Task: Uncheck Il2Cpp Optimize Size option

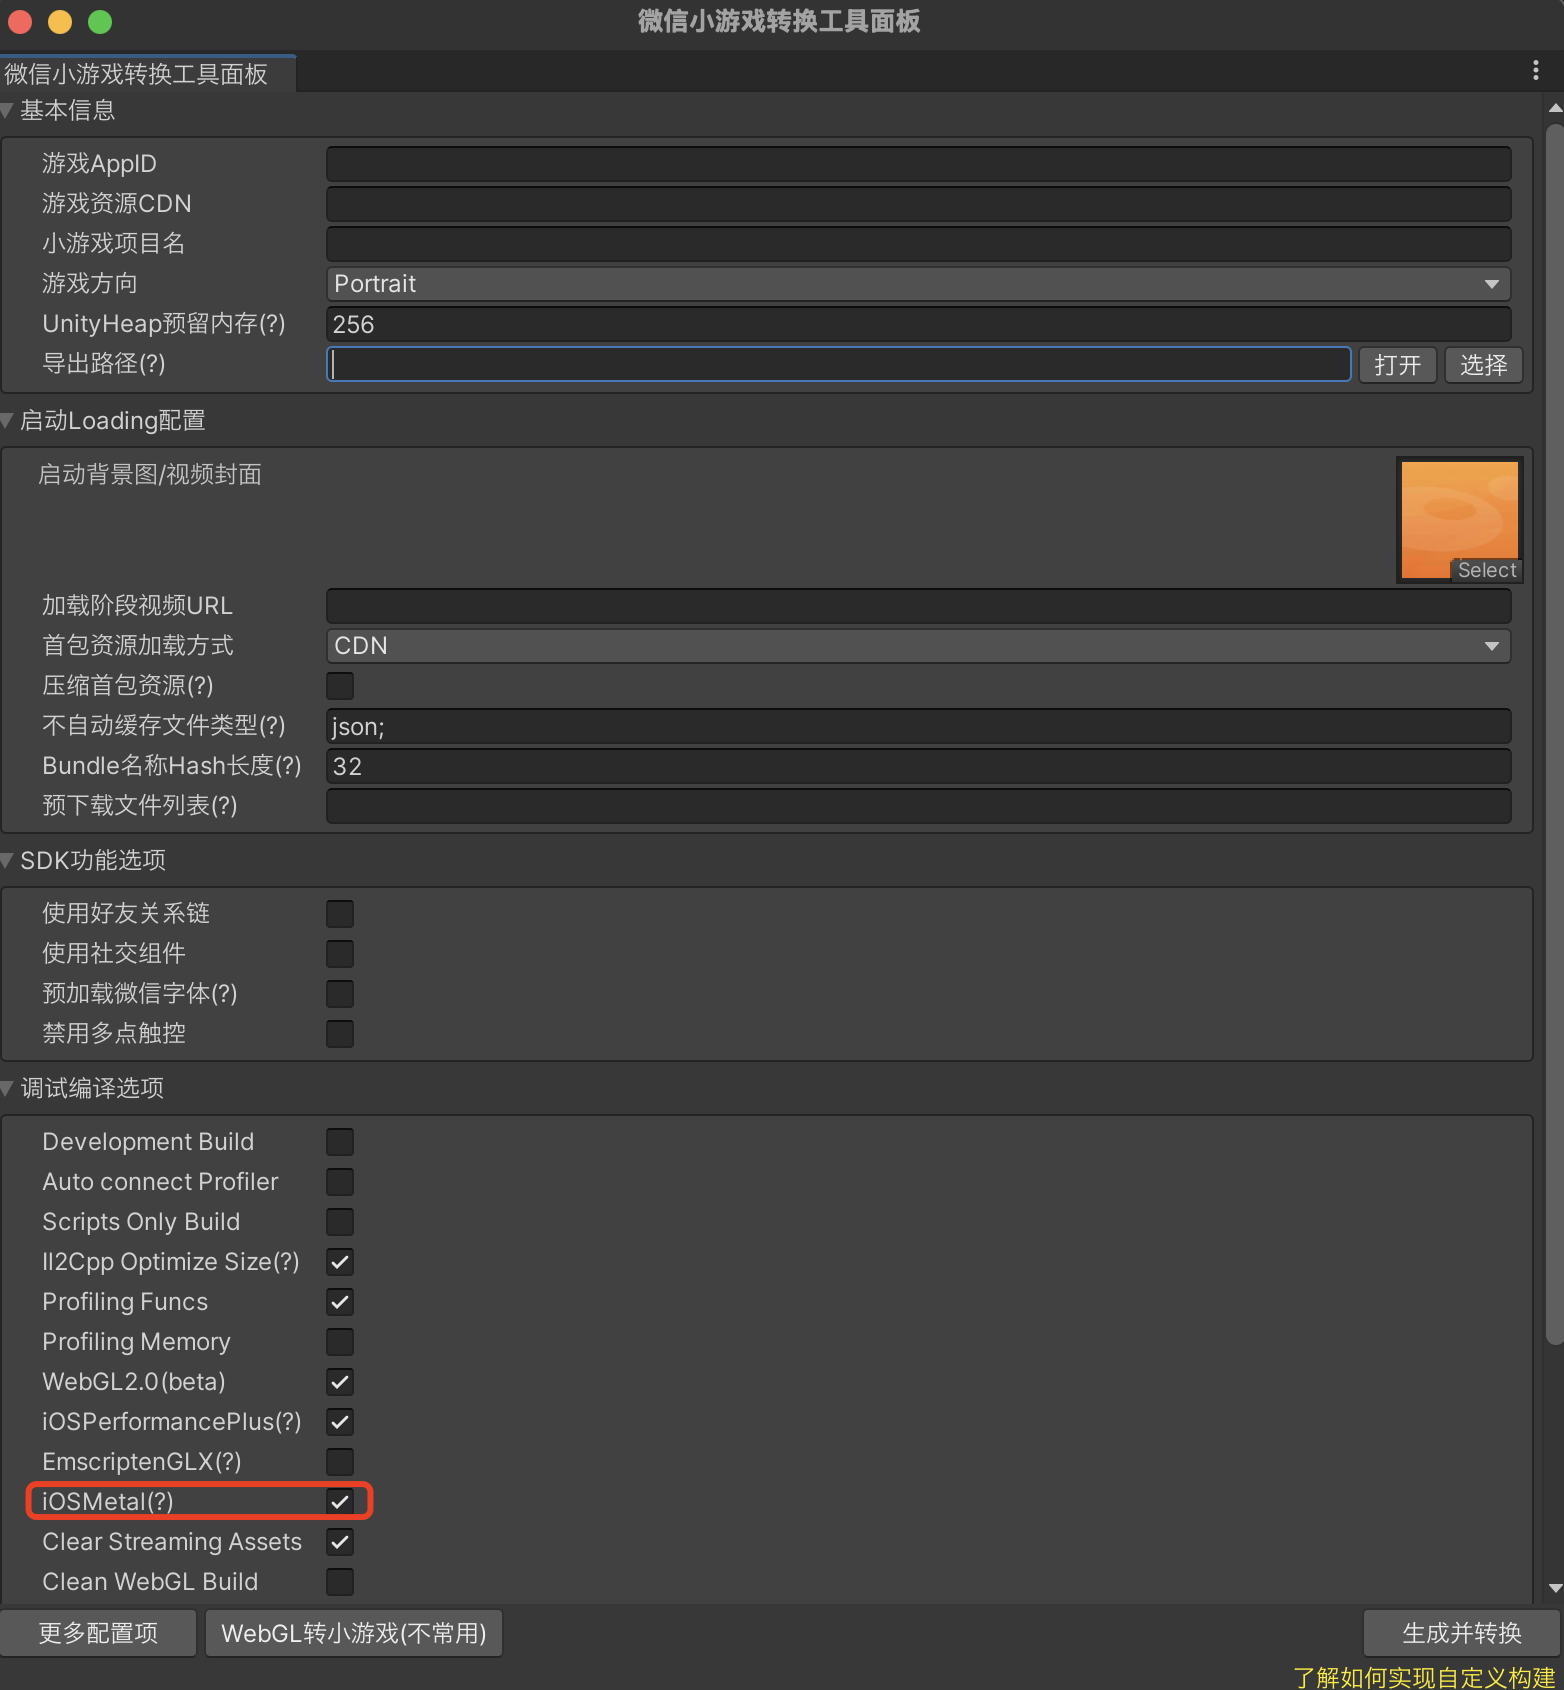Action: tap(340, 1262)
